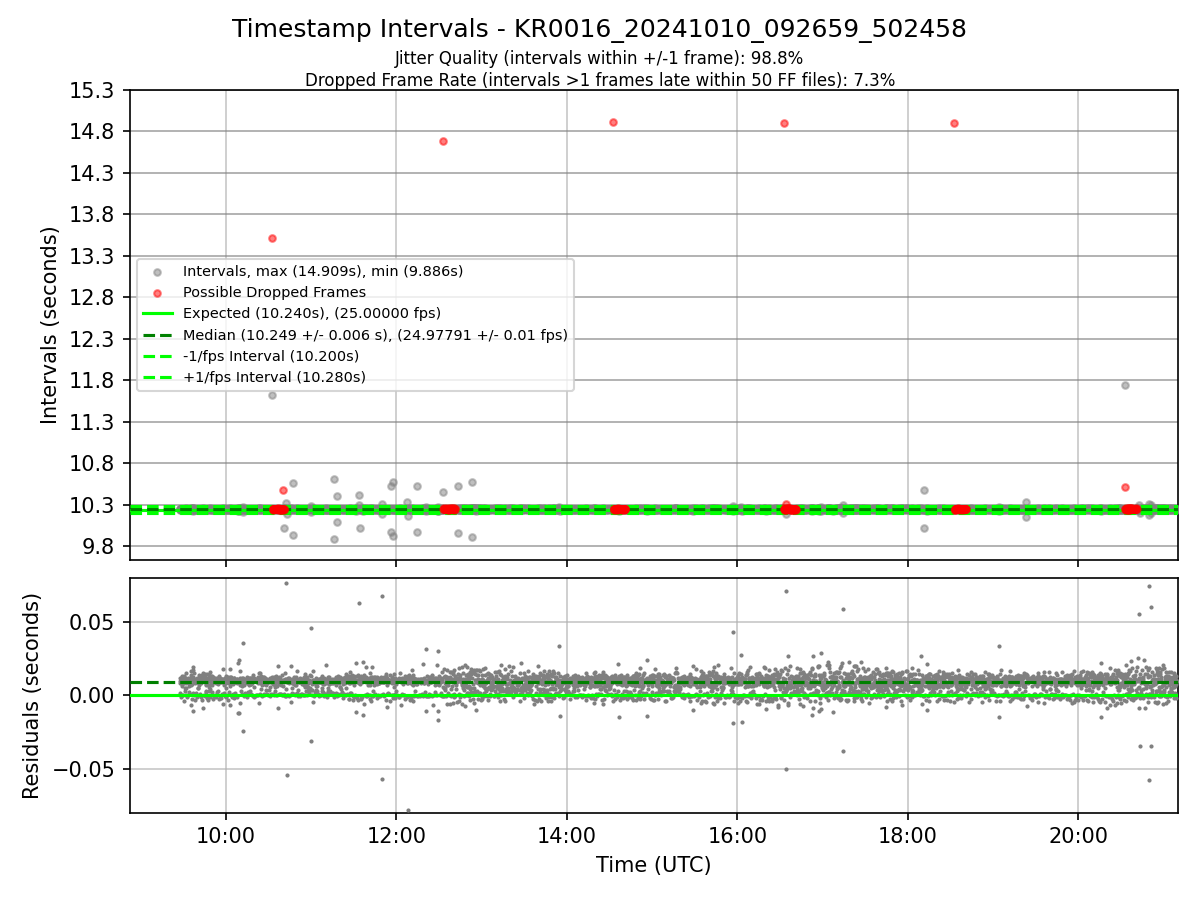Click the gray interval point near 10:30 at 11.6 seconds
The width and height of the screenshot is (1200, 900).
tap(272, 395)
